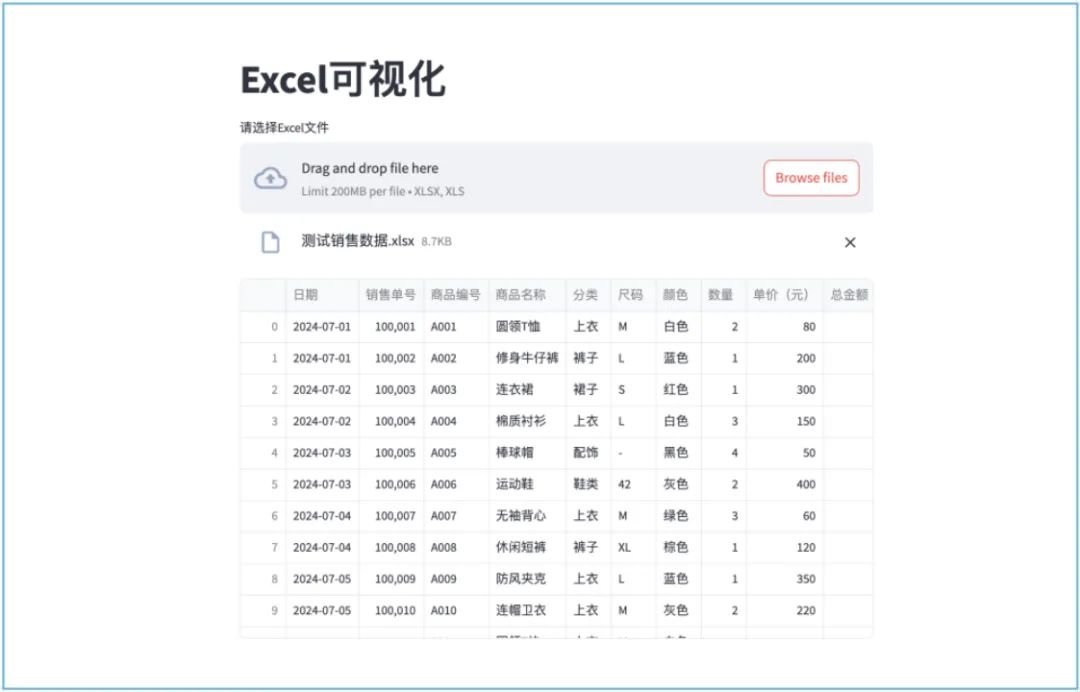
Task: Click the cell A001
Action: [456, 326]
